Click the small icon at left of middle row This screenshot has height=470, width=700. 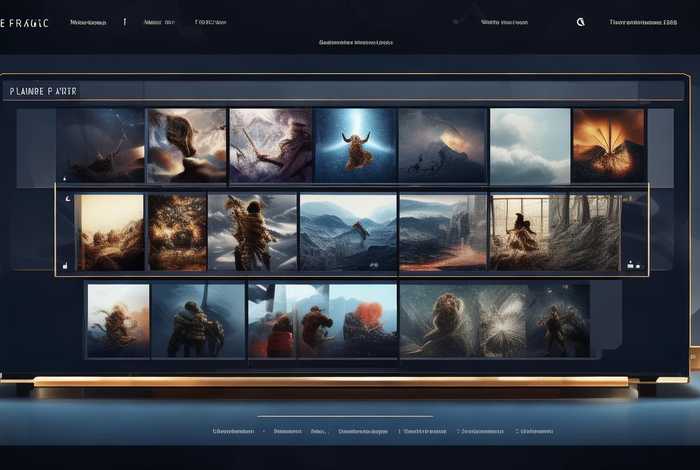point(67,199)
